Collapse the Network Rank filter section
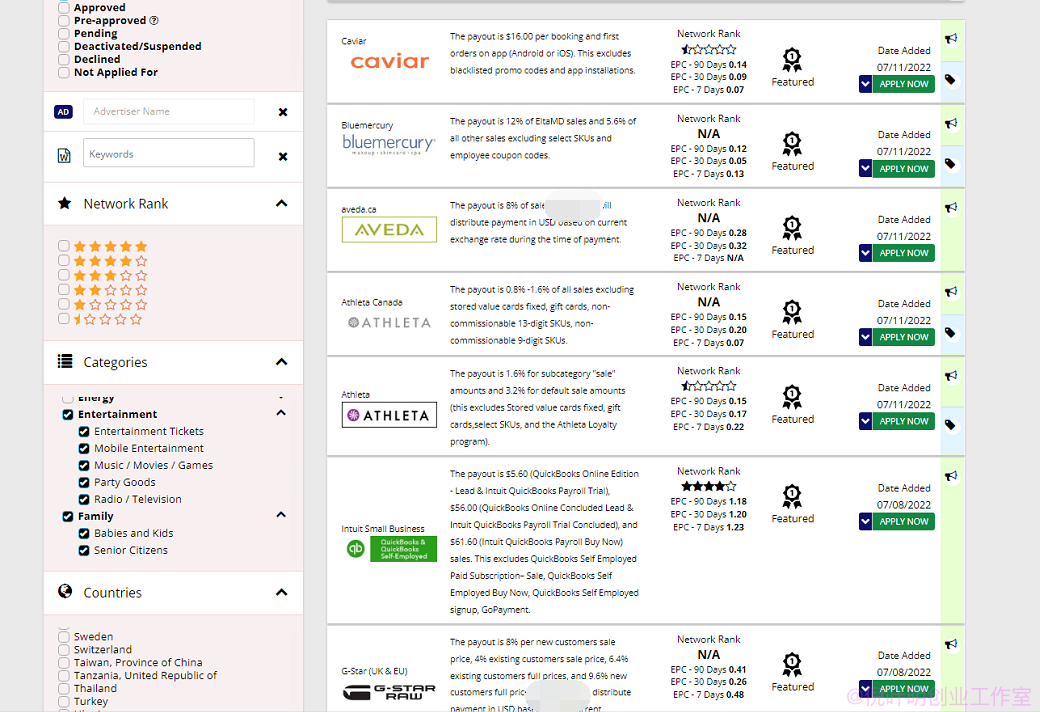Screen dimensions: 1040x712 [281, 204]
